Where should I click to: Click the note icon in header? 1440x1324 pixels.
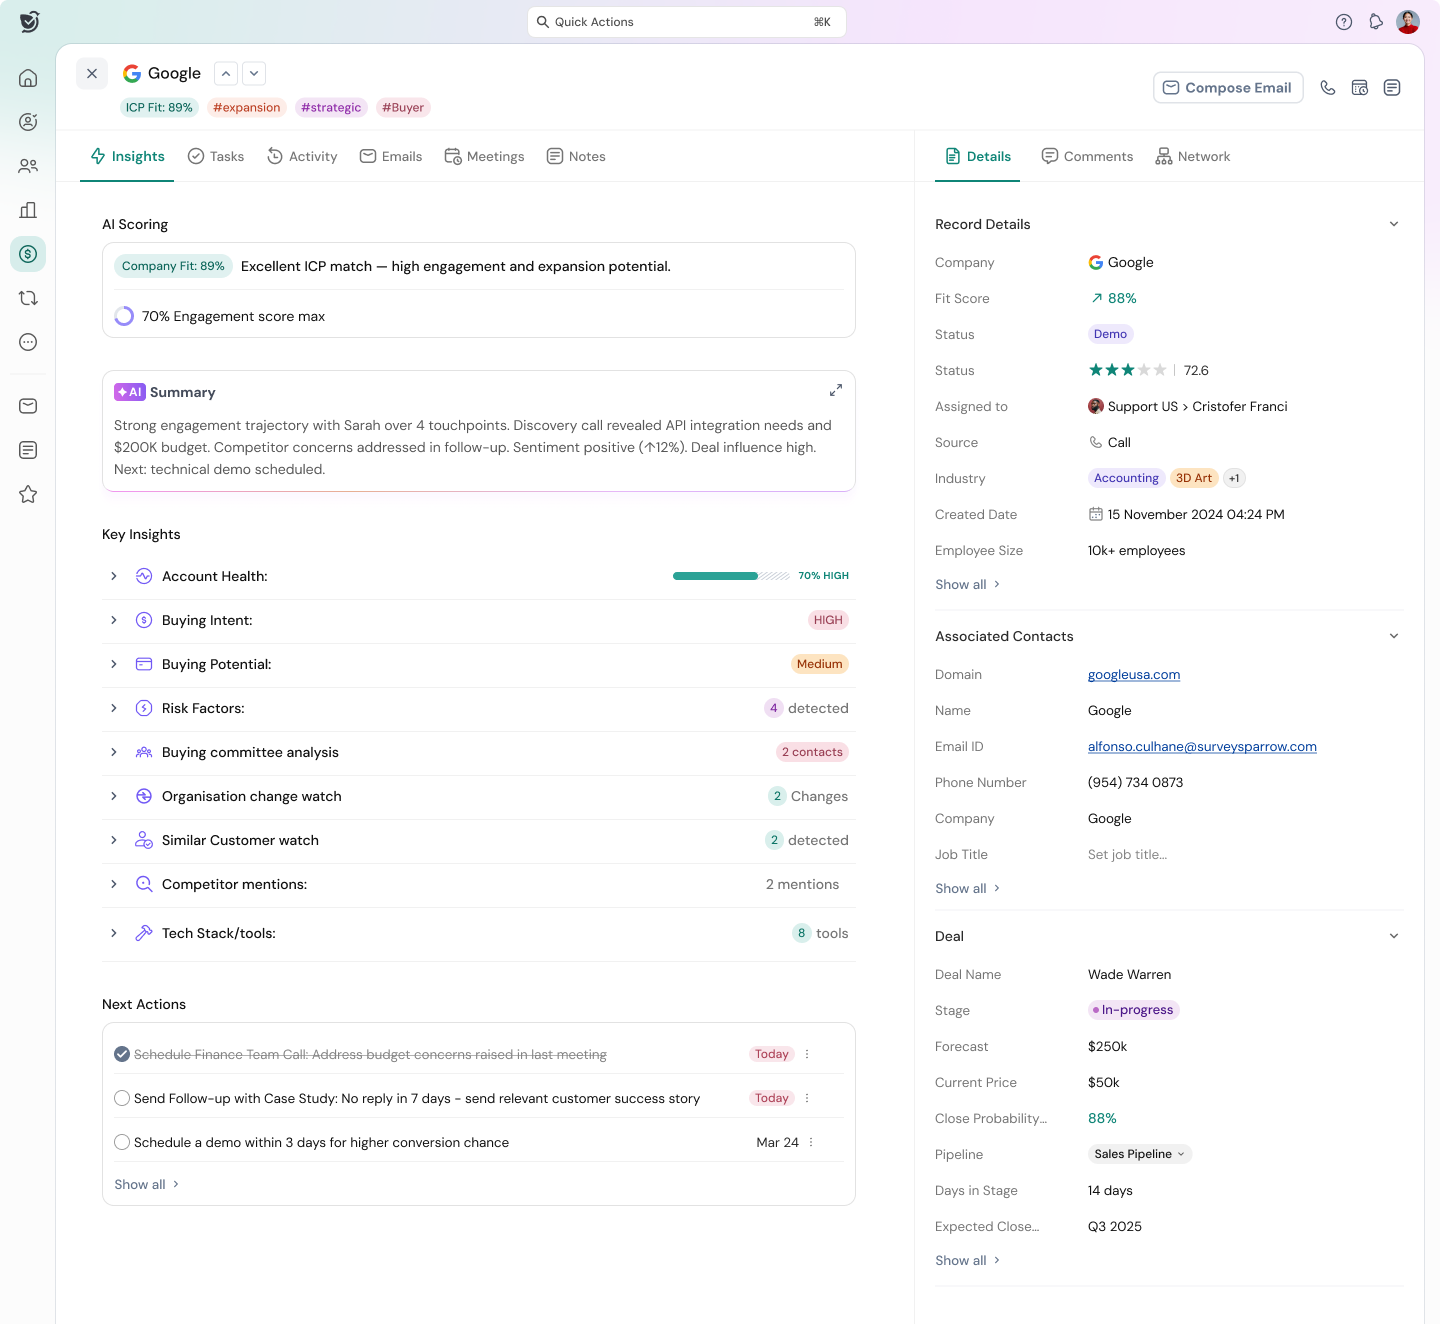1392,88
